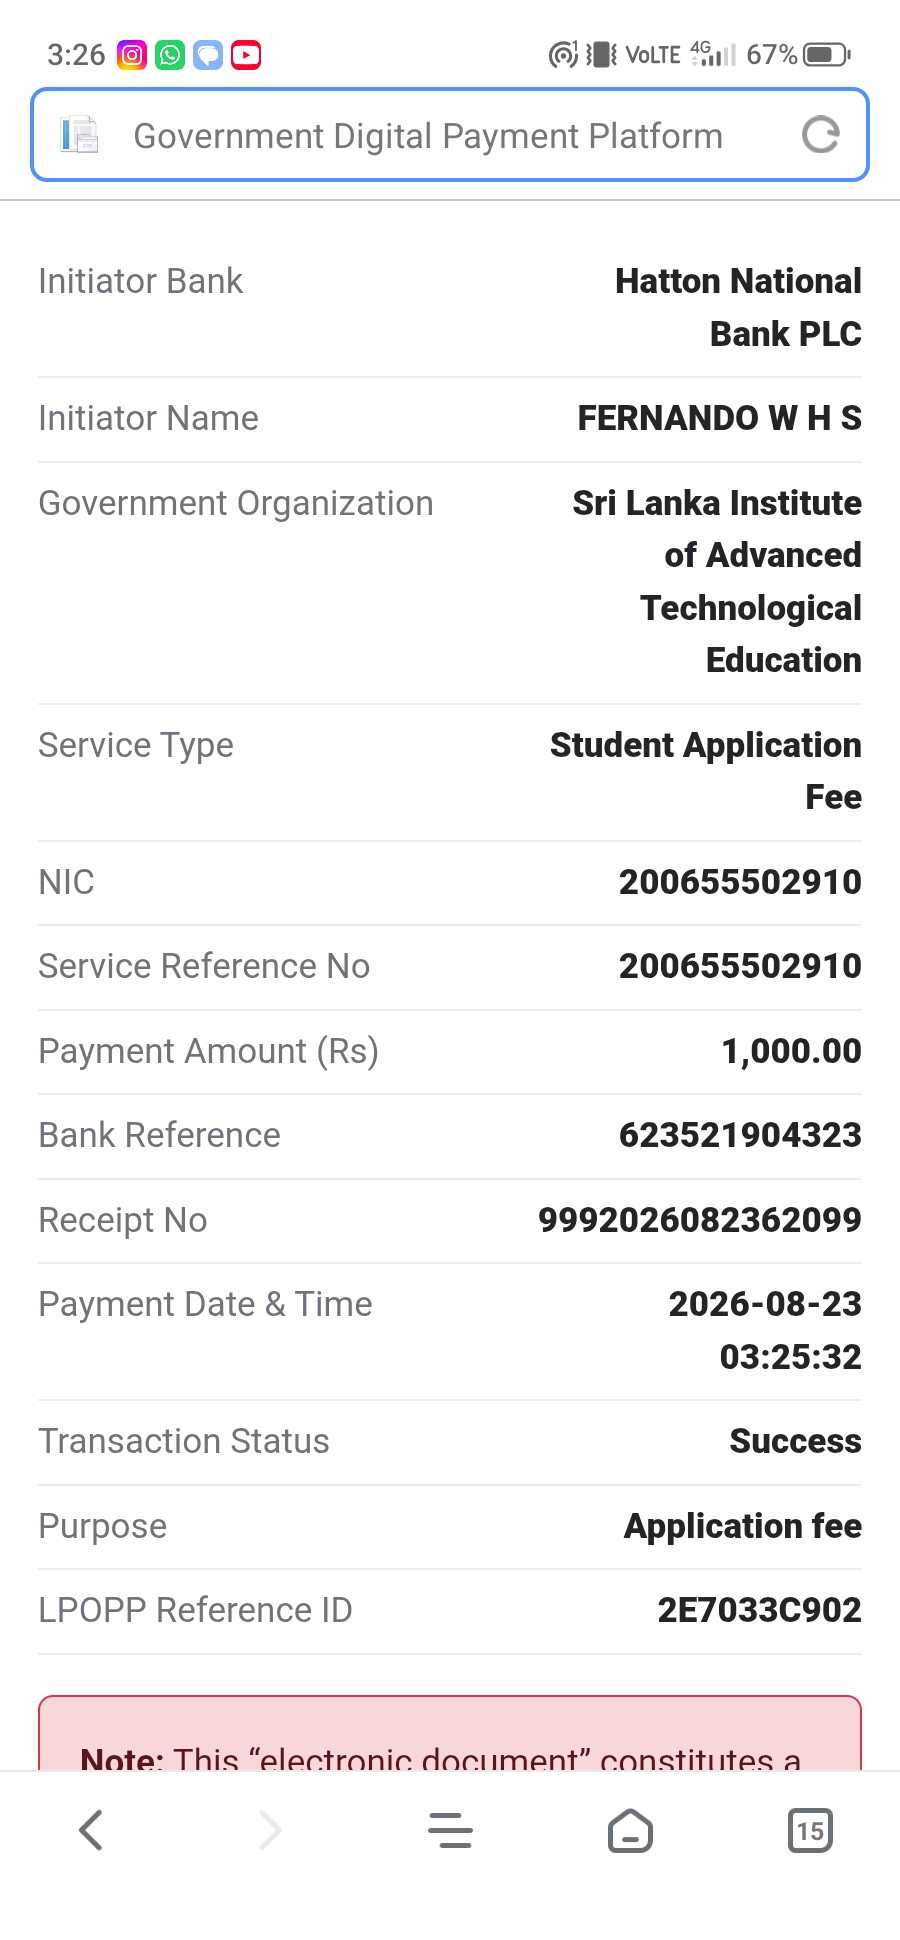Tap the Government Digital Payment Platform address field
The image size is (900, 1940).
click(x=450, y=135)
